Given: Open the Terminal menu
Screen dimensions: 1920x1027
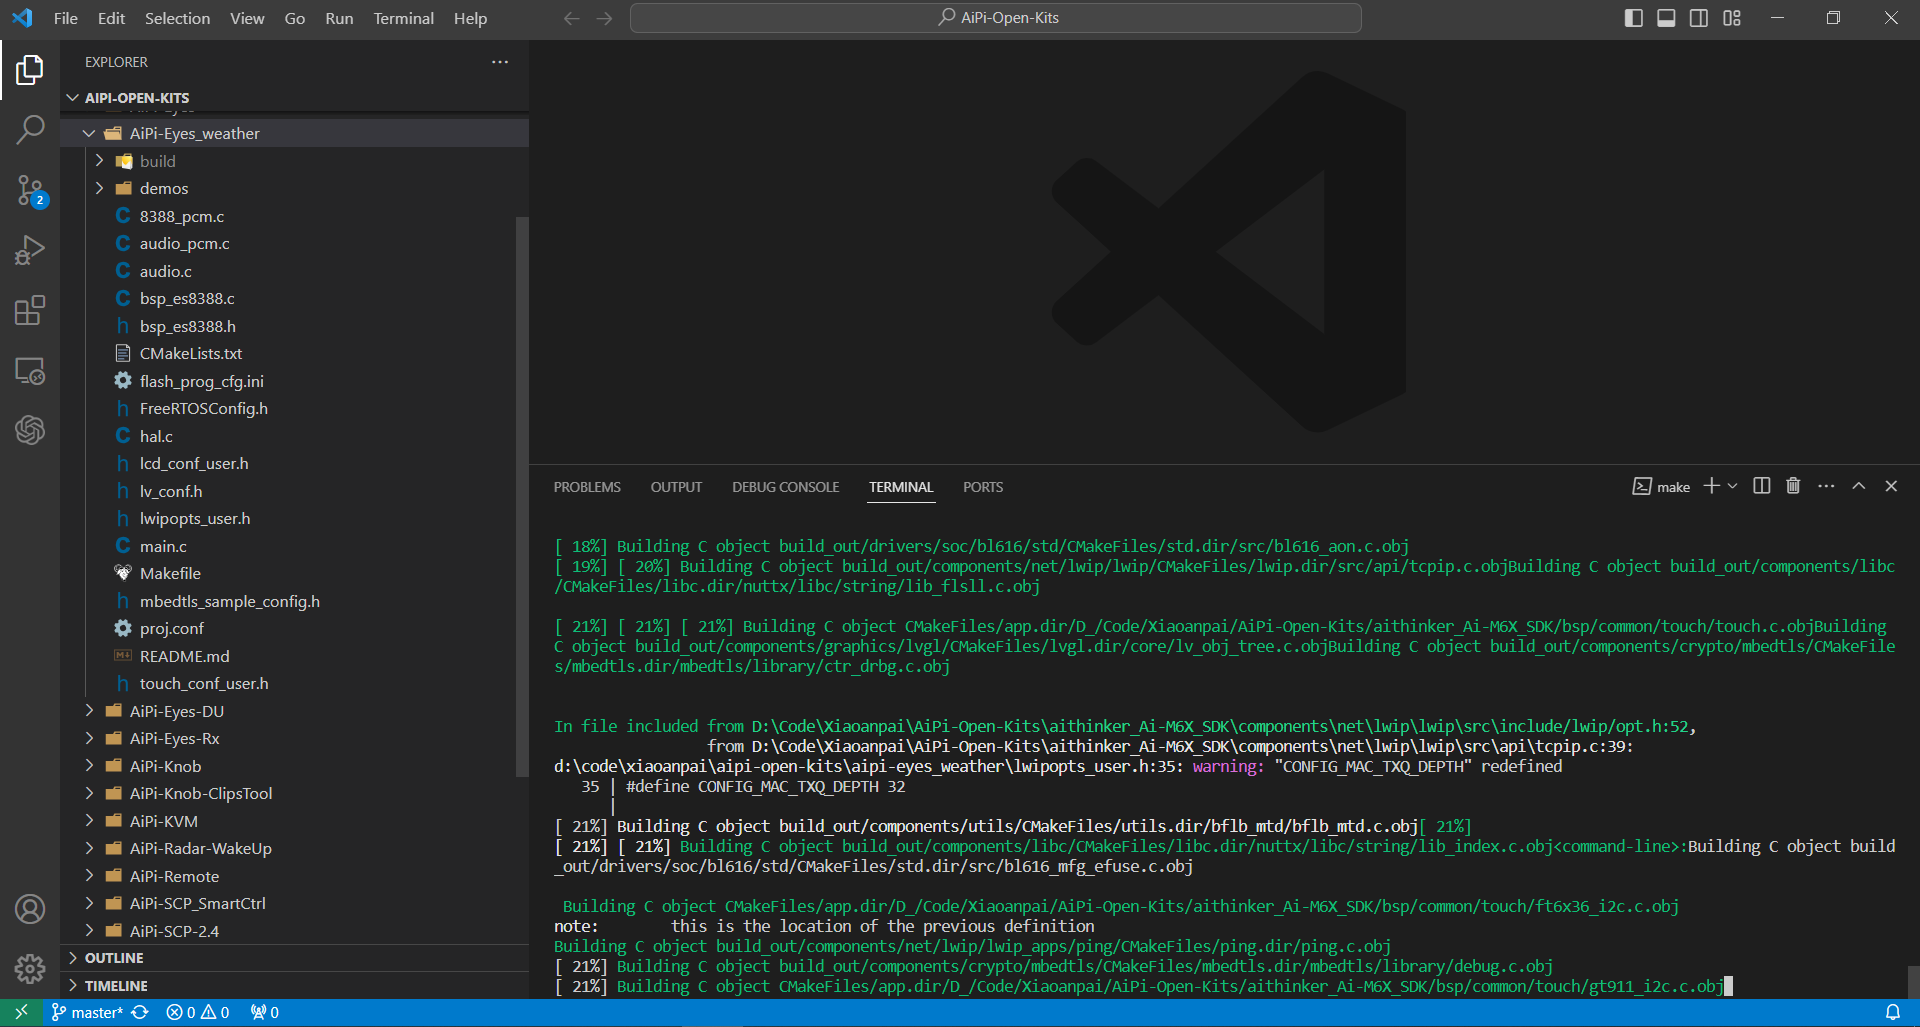Looking at the screenshot, I should coord(403,18).
